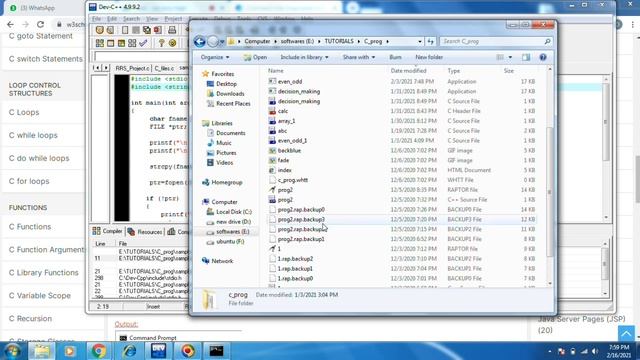This screenshot has width=640, height=360.
Task: Change the view with the views icon
Action: 500,57
